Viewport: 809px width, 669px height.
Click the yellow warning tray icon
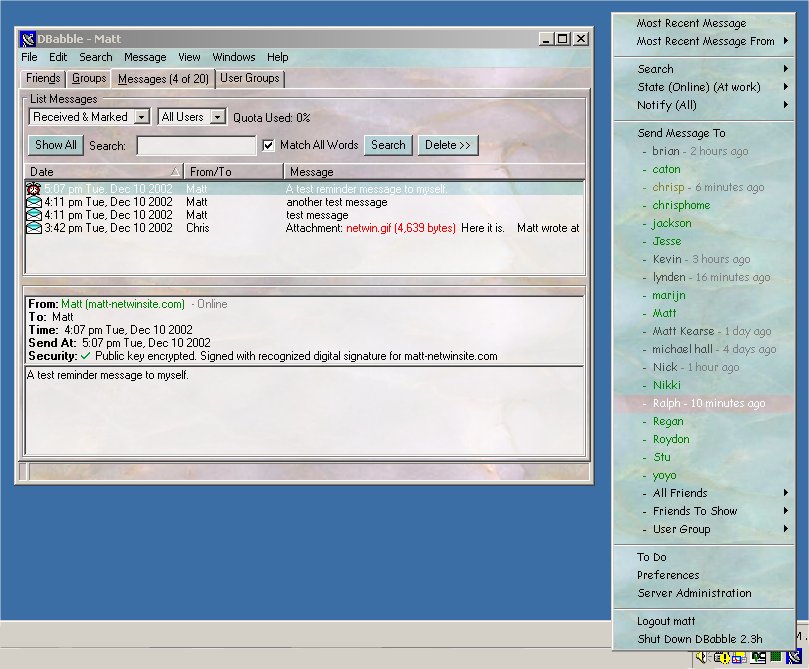point(722,658)
